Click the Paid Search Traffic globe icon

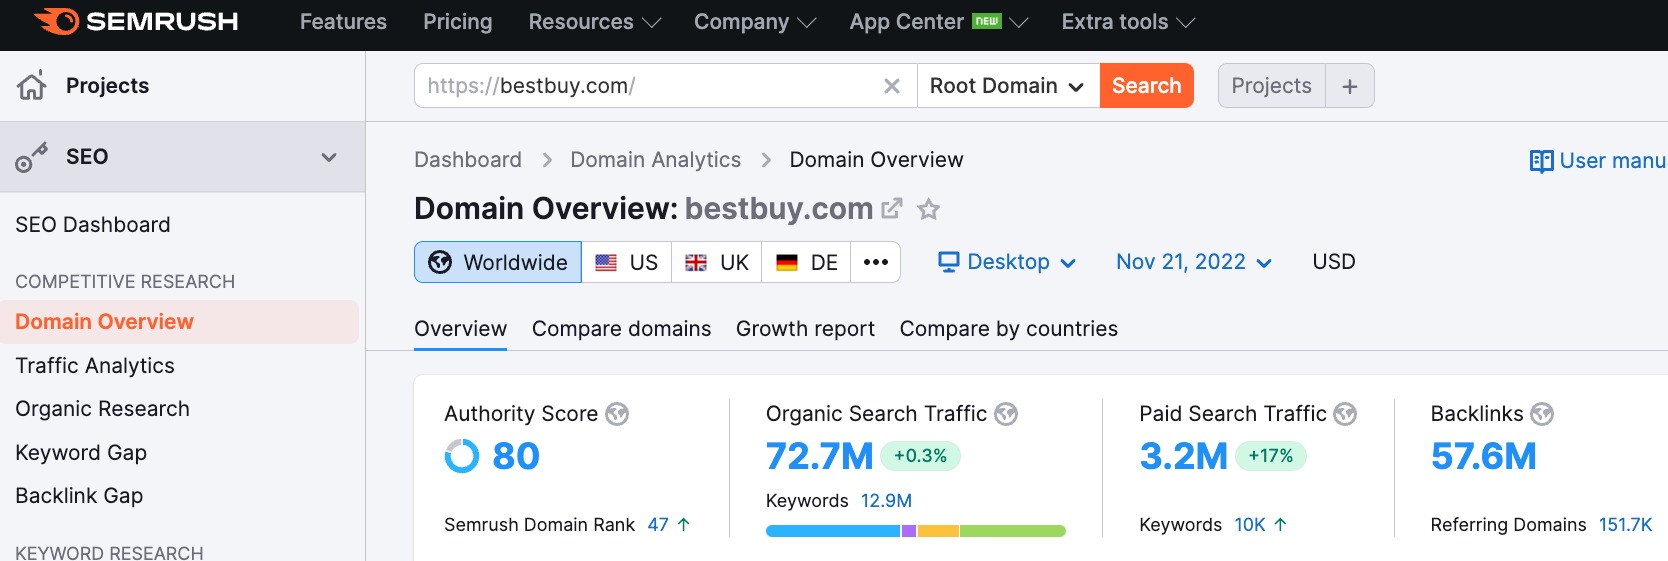pos(1346,414)
